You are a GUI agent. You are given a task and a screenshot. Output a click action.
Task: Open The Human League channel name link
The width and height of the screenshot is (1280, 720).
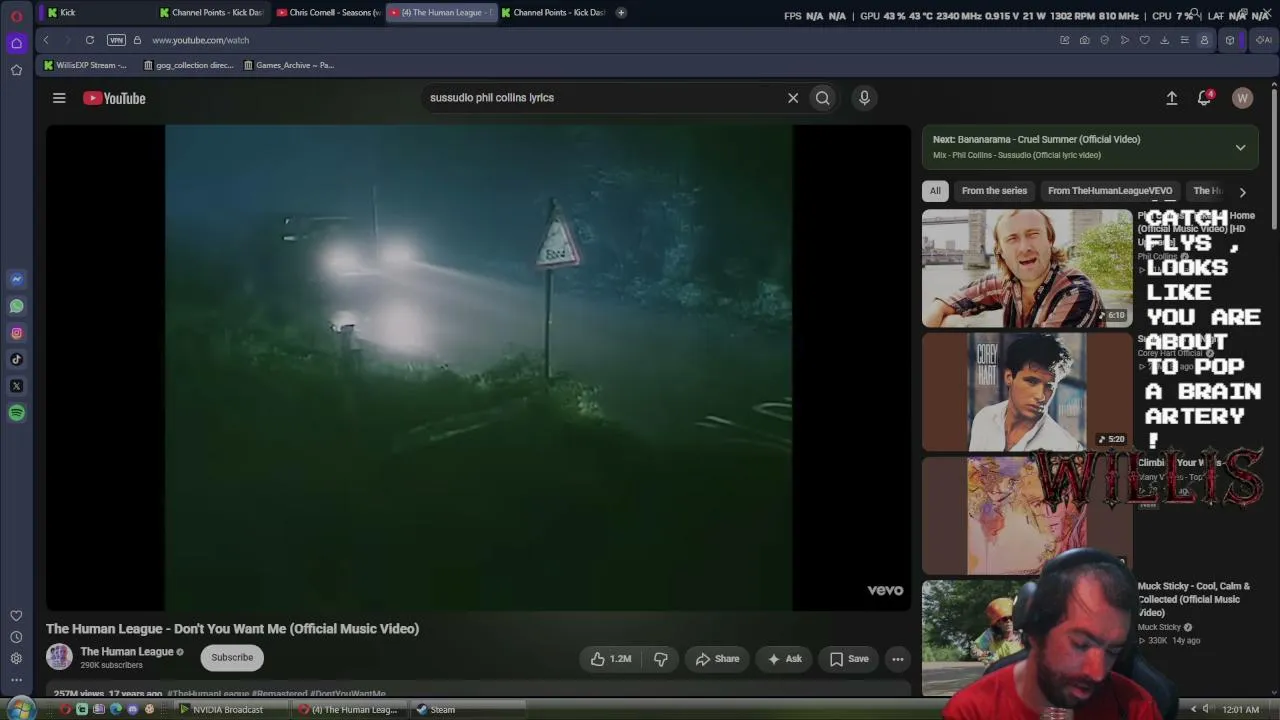click(x=127, y=652)
